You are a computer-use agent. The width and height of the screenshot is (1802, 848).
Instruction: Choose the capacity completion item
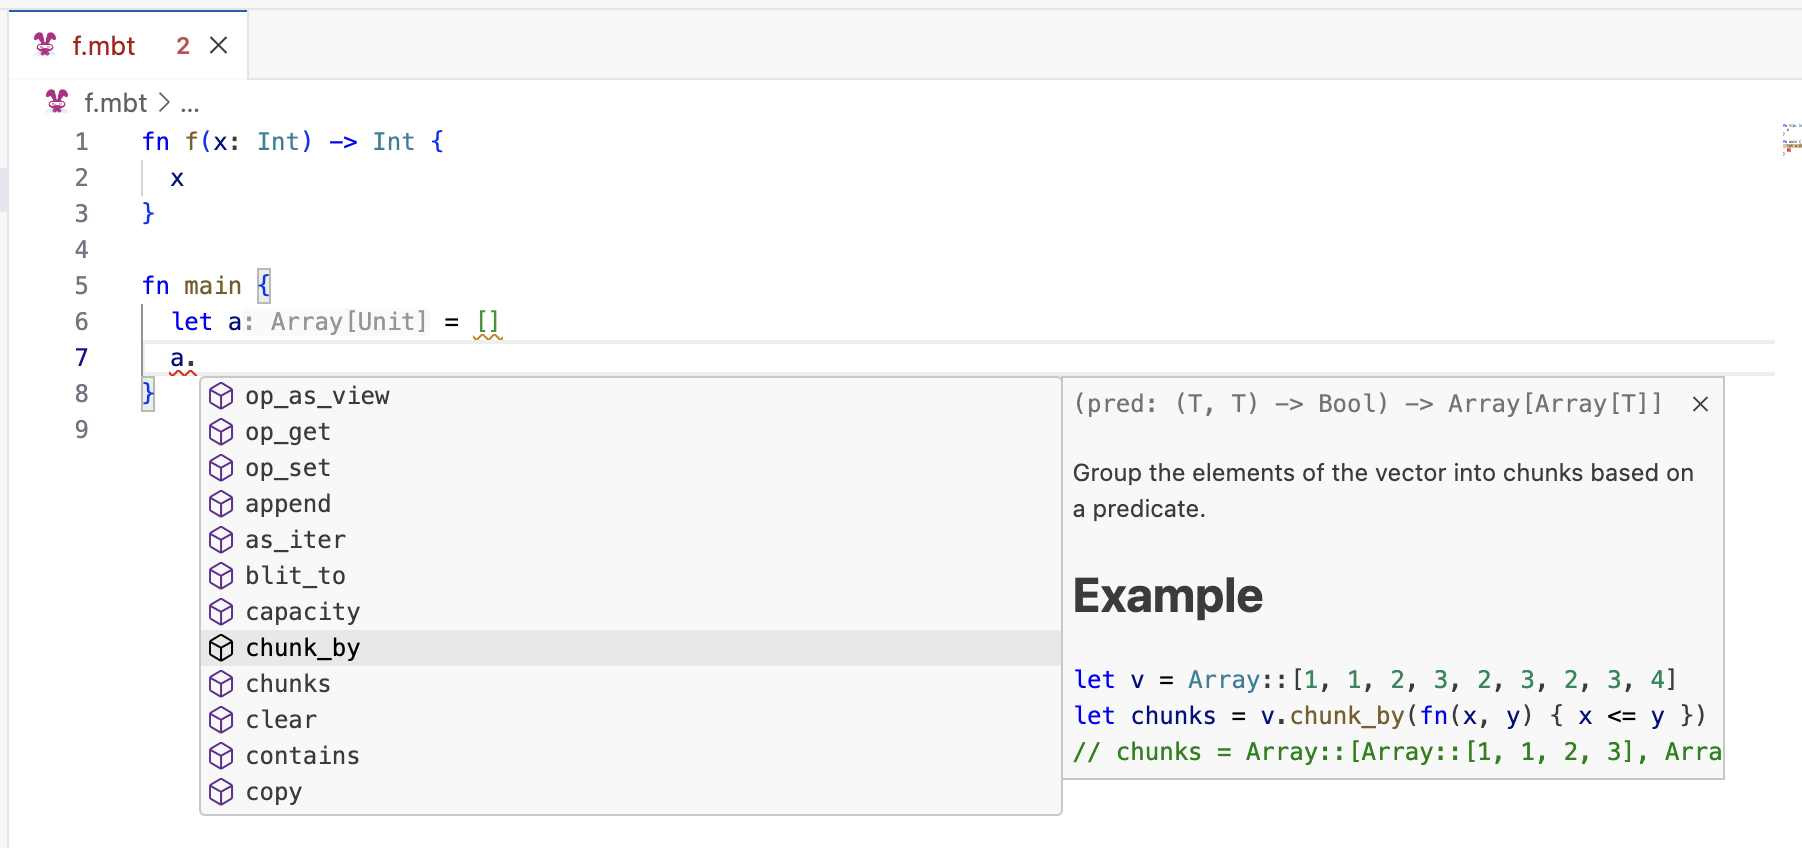pyautogui.click(x=302, y=612)
